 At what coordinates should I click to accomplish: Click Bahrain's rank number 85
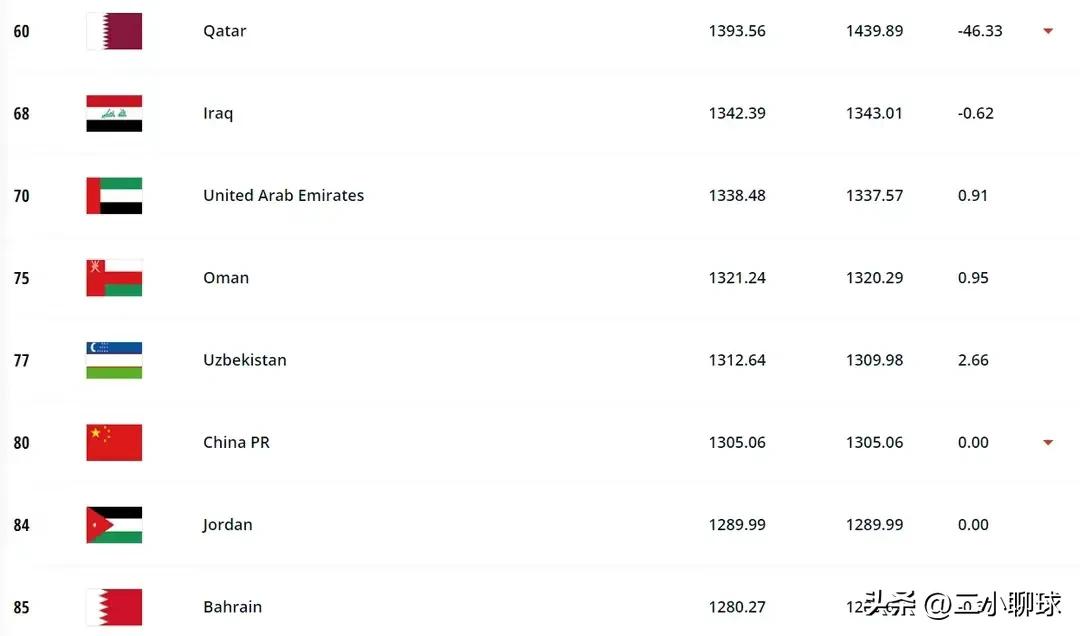point(21,607)
